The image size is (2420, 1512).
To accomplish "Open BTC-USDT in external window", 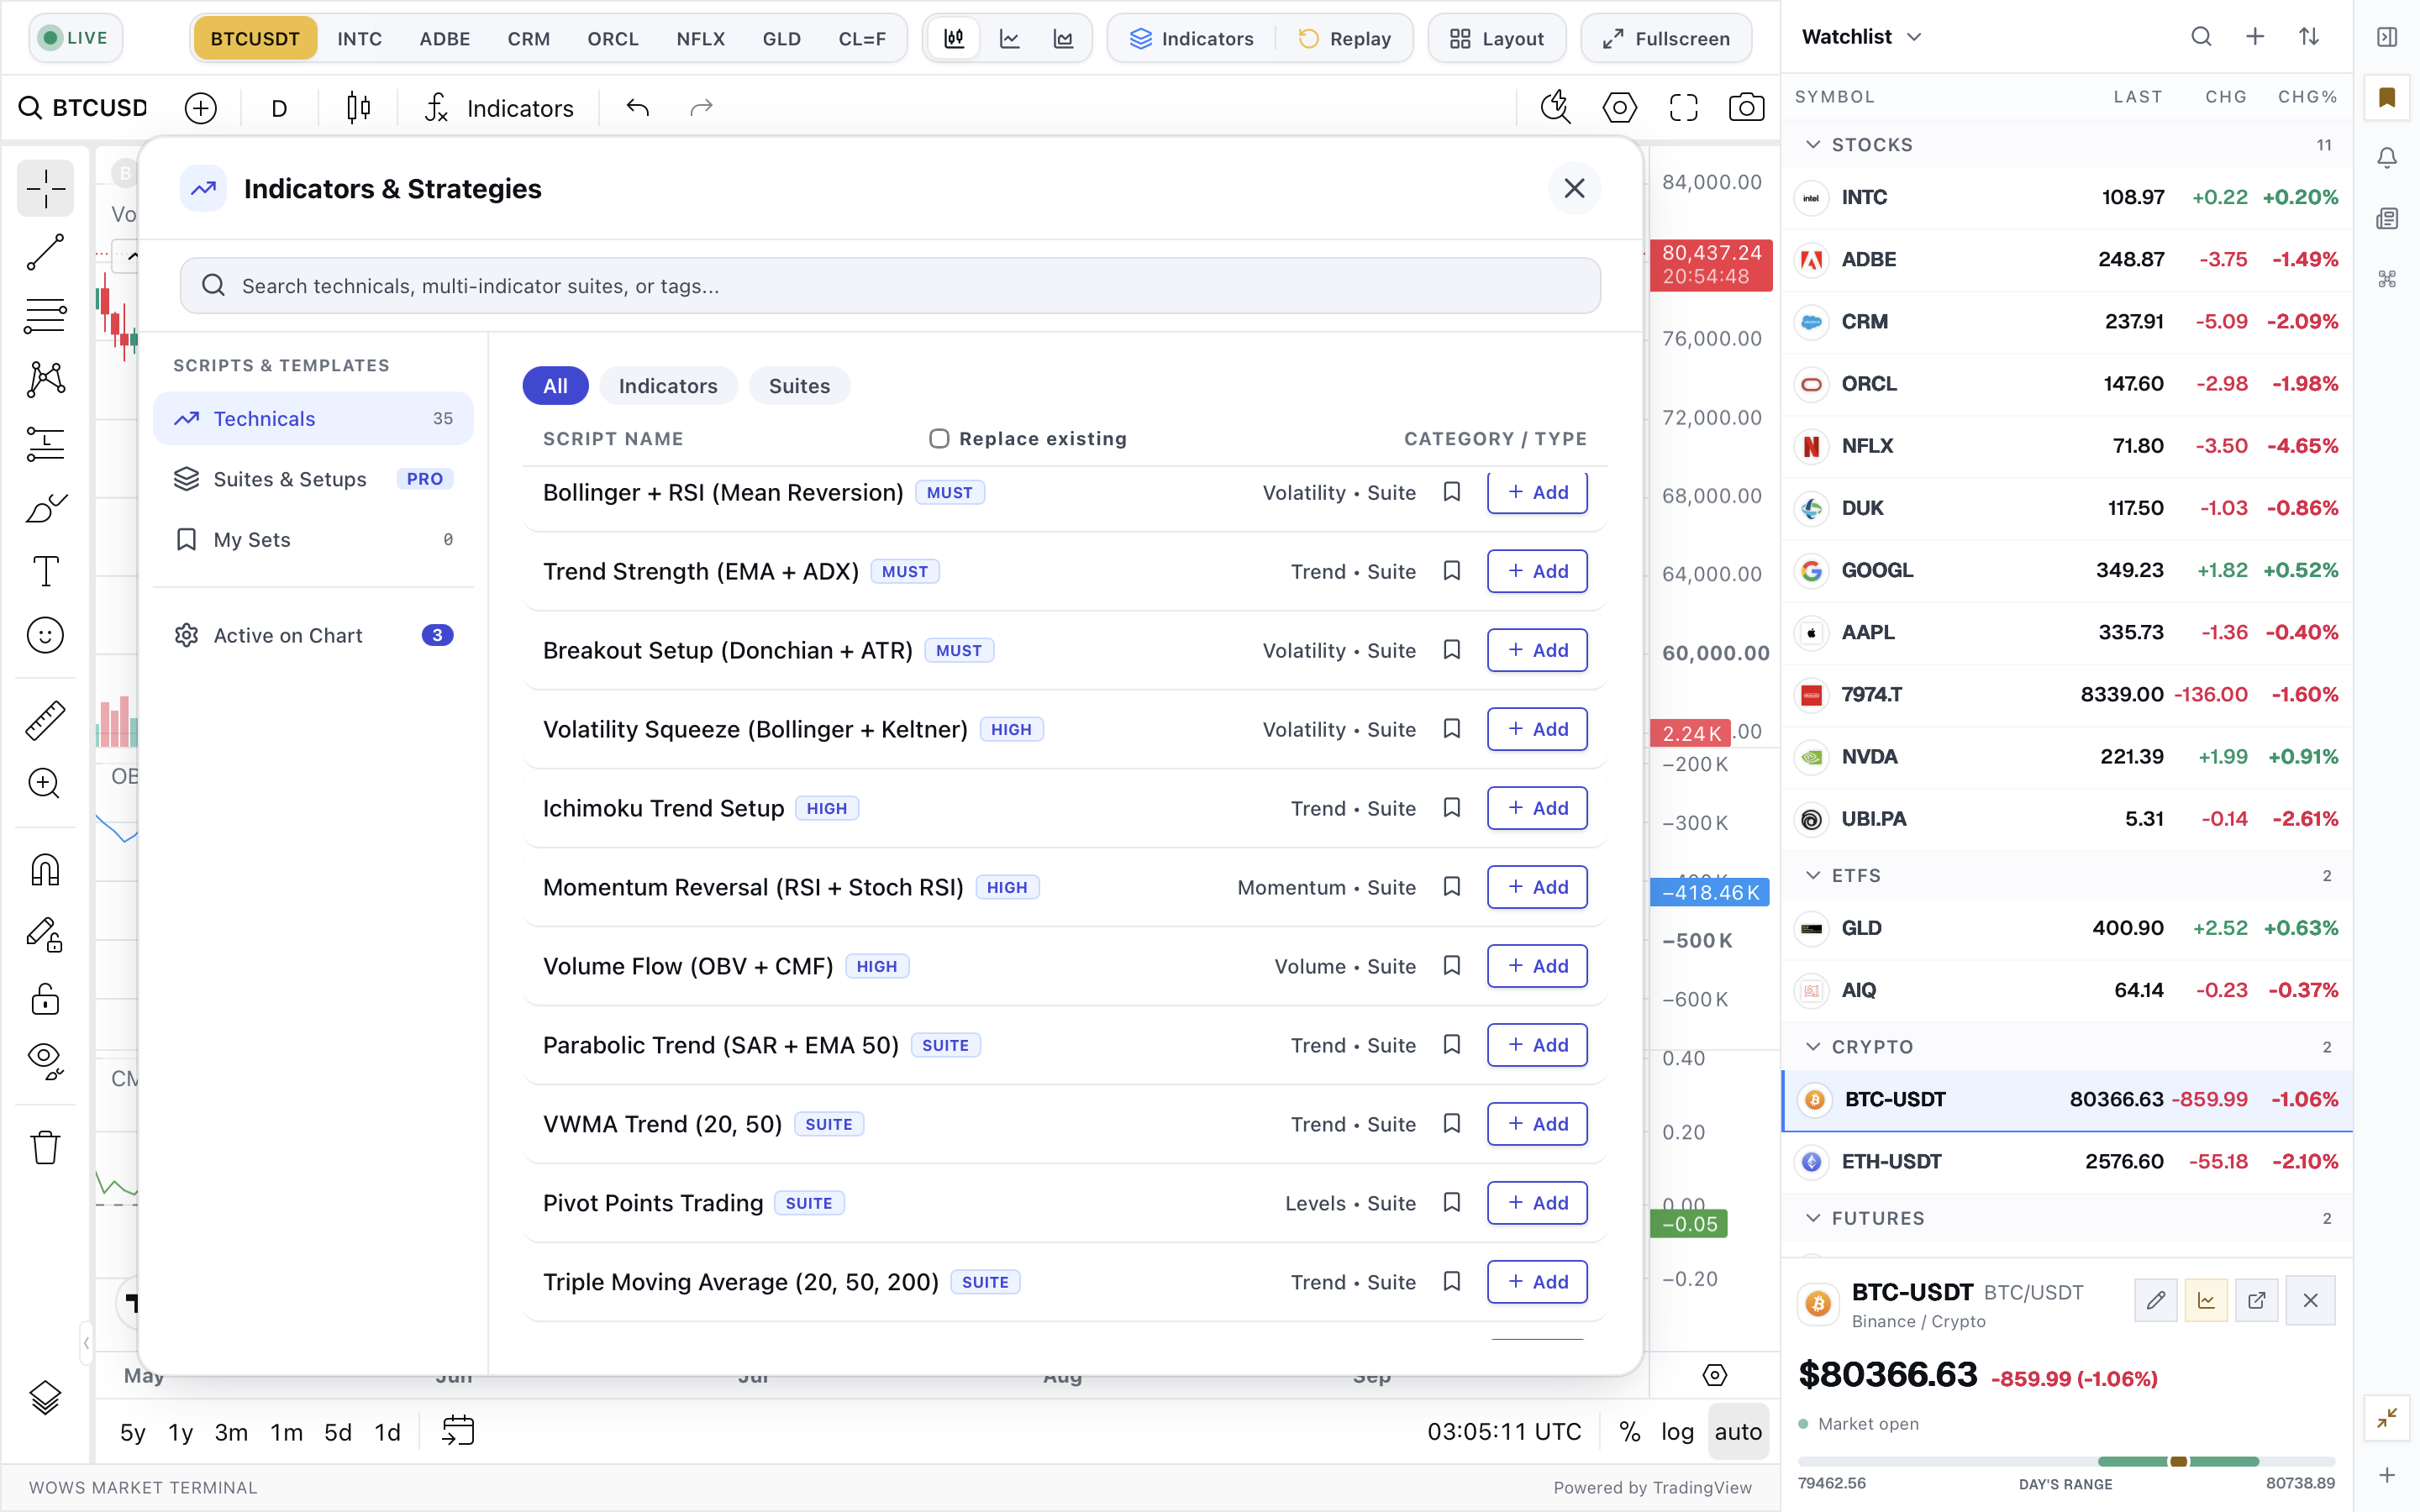I will (2257, 1300).
